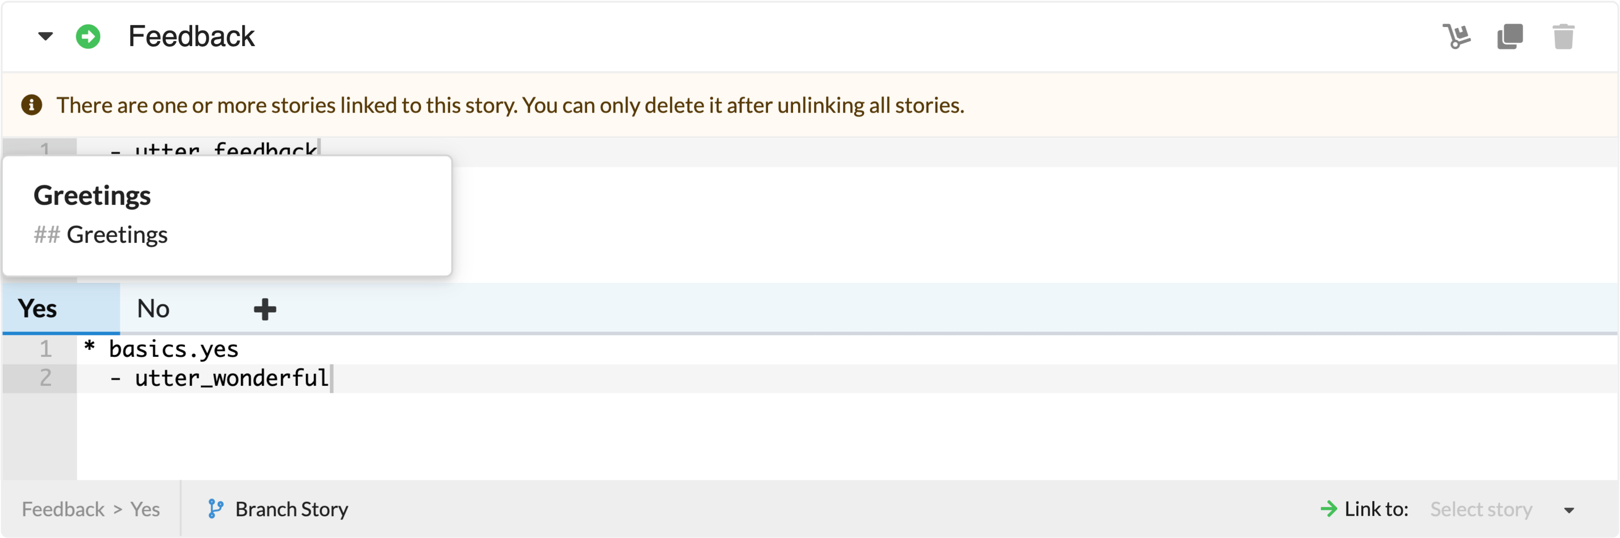Collapse the Feedback story with caret
This screenshot has width=1620, height=538.
pos(45,37)
